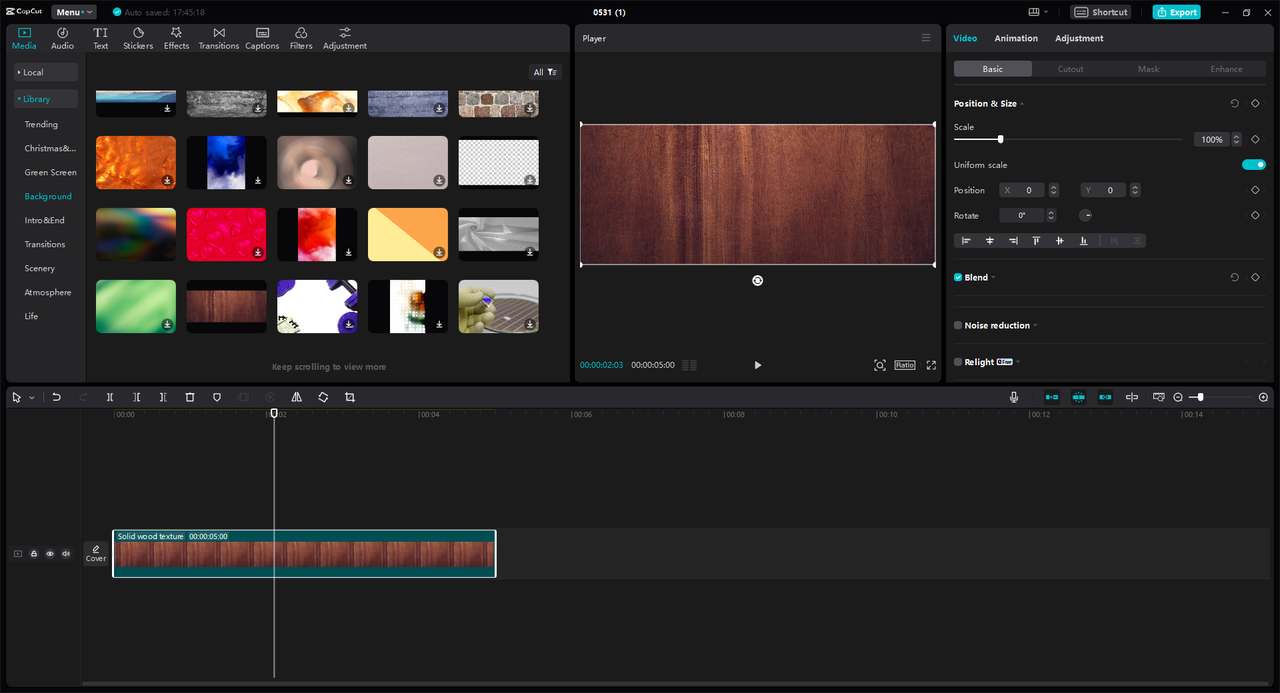Hide the video track with the eye icon

click(x=50, y=553)
